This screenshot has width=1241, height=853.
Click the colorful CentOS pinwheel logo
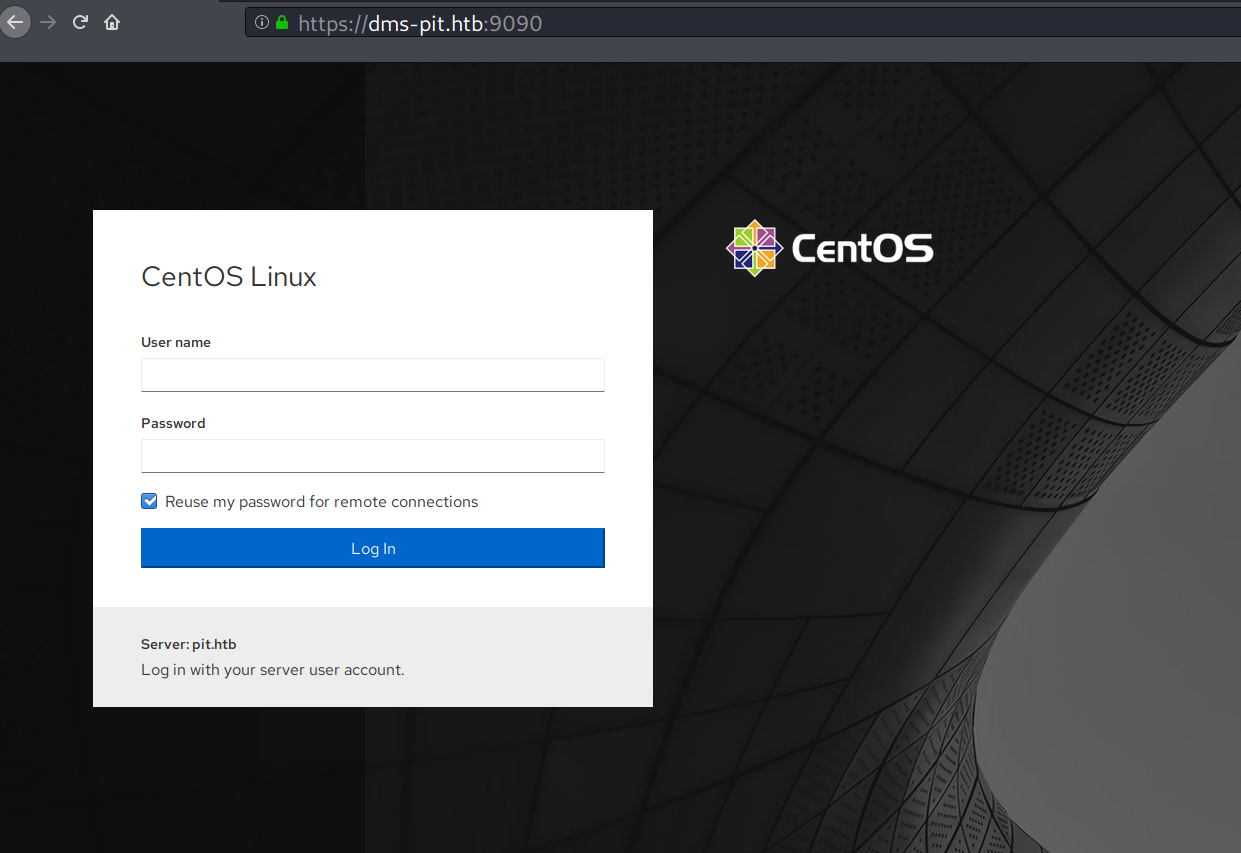pos(753,248)
